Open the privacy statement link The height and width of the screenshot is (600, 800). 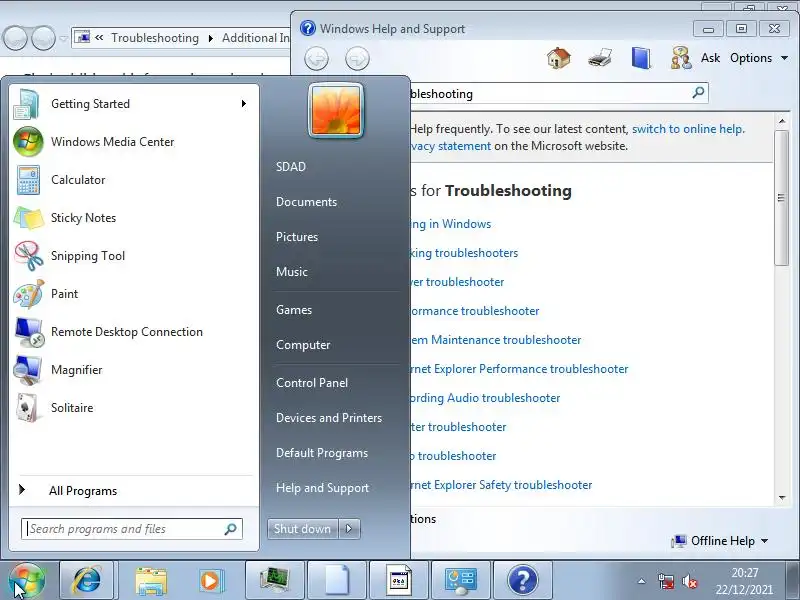(451, 146)
